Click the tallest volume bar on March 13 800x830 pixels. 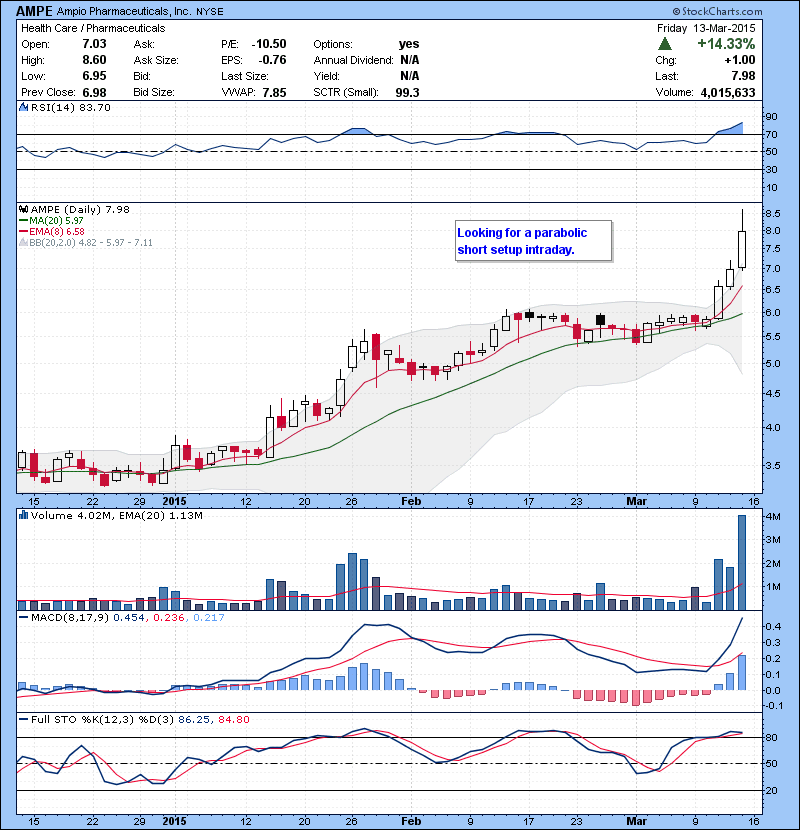point(742,562)
